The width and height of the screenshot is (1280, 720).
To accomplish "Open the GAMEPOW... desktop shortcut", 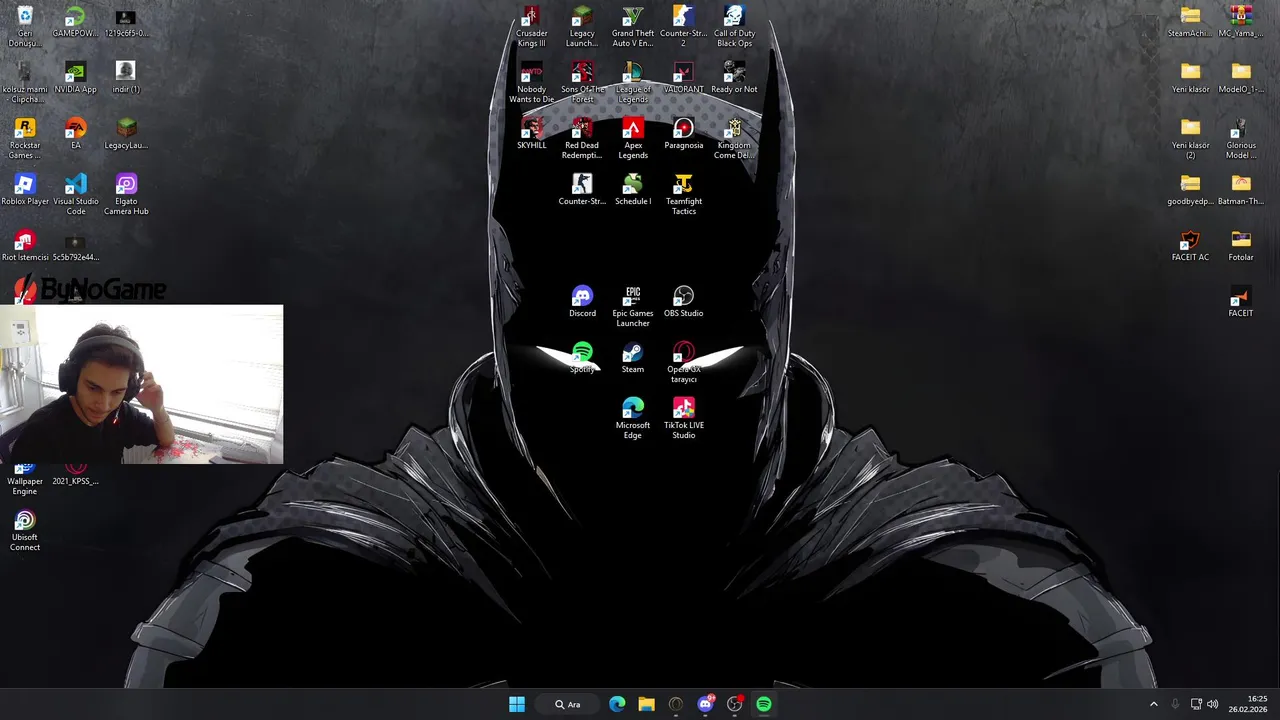I will (75, 22).
